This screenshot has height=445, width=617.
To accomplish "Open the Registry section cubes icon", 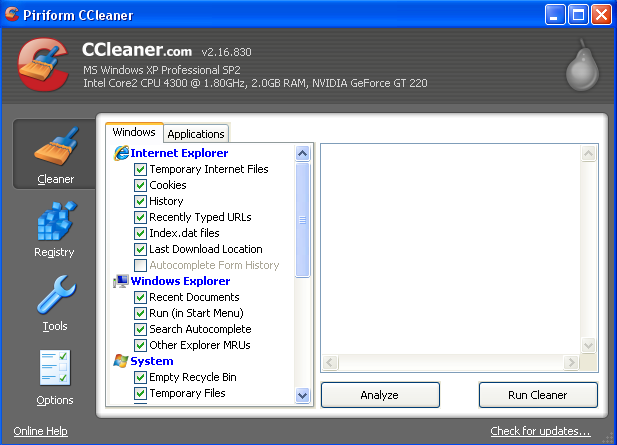I will pyautogui.click(x=57, y=221).
